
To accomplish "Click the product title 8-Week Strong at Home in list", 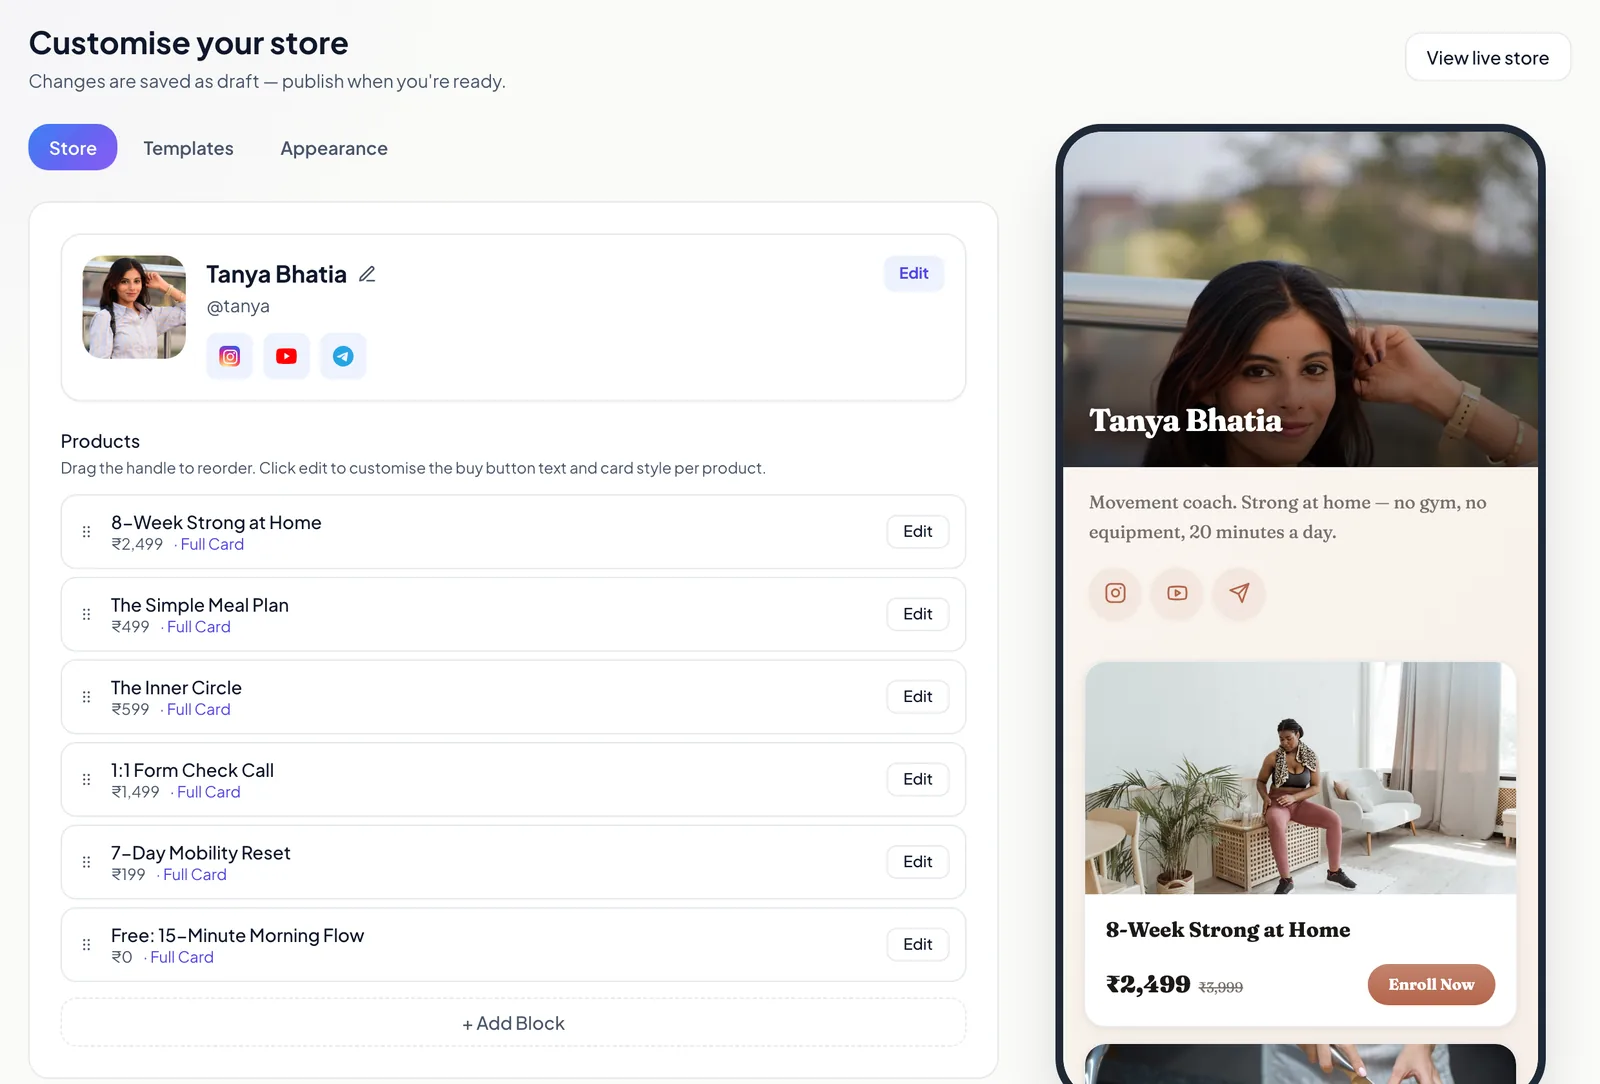I will click(216, 522).
